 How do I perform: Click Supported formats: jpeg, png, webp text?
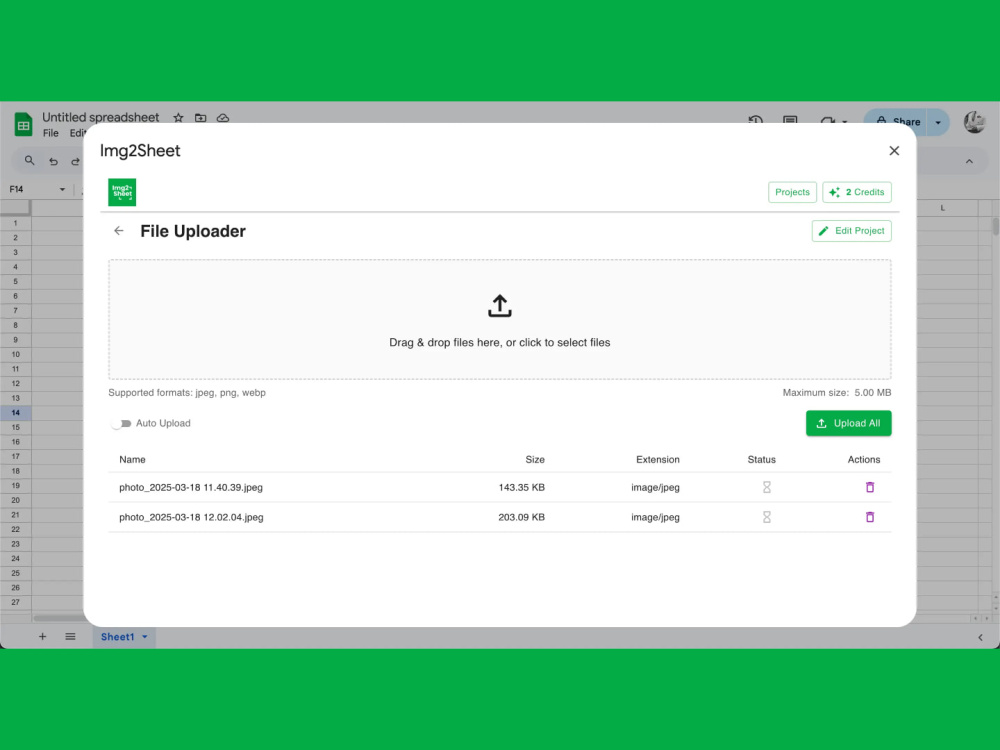(x=187, y=393)
